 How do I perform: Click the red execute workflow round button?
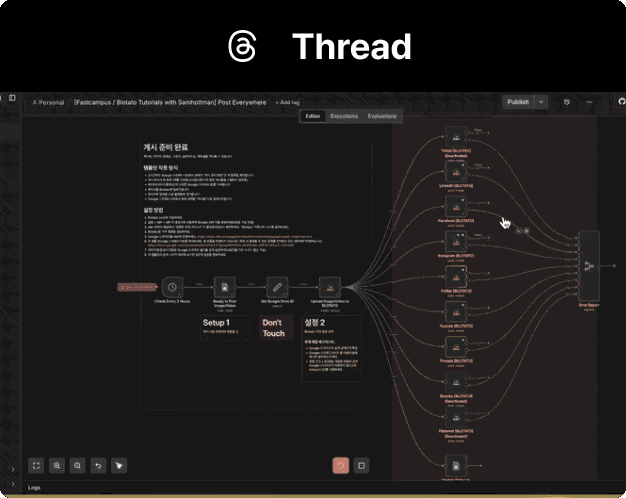point(341,466)
